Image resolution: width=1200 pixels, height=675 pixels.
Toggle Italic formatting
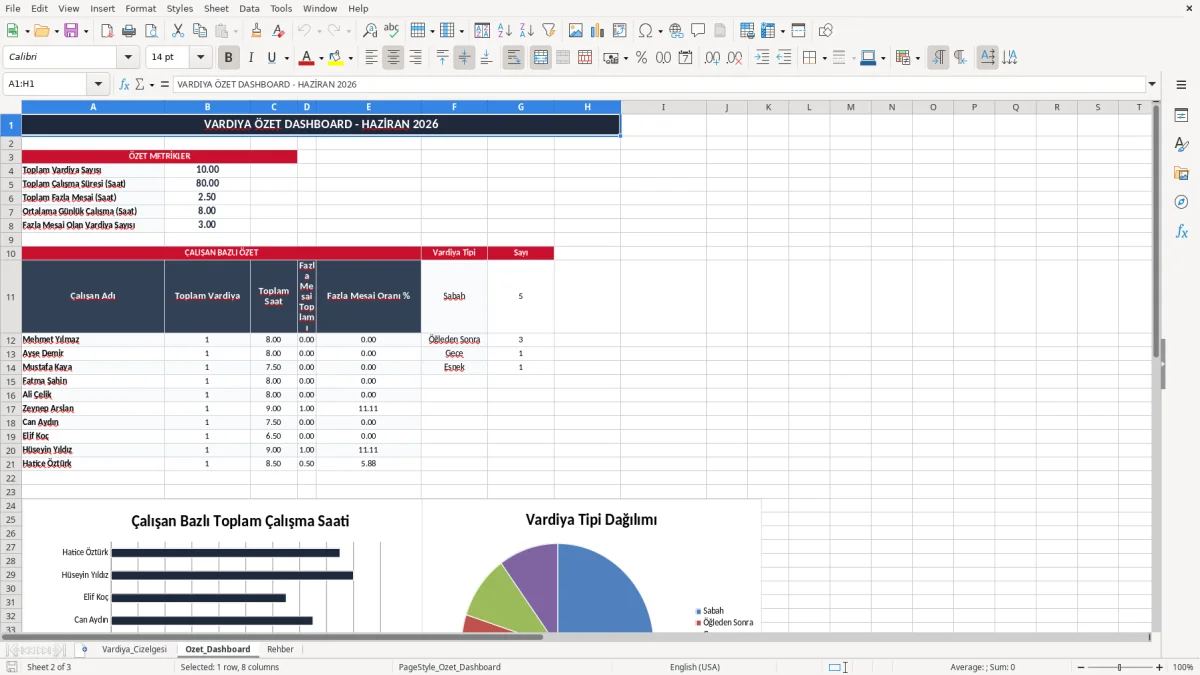(250, 58)
